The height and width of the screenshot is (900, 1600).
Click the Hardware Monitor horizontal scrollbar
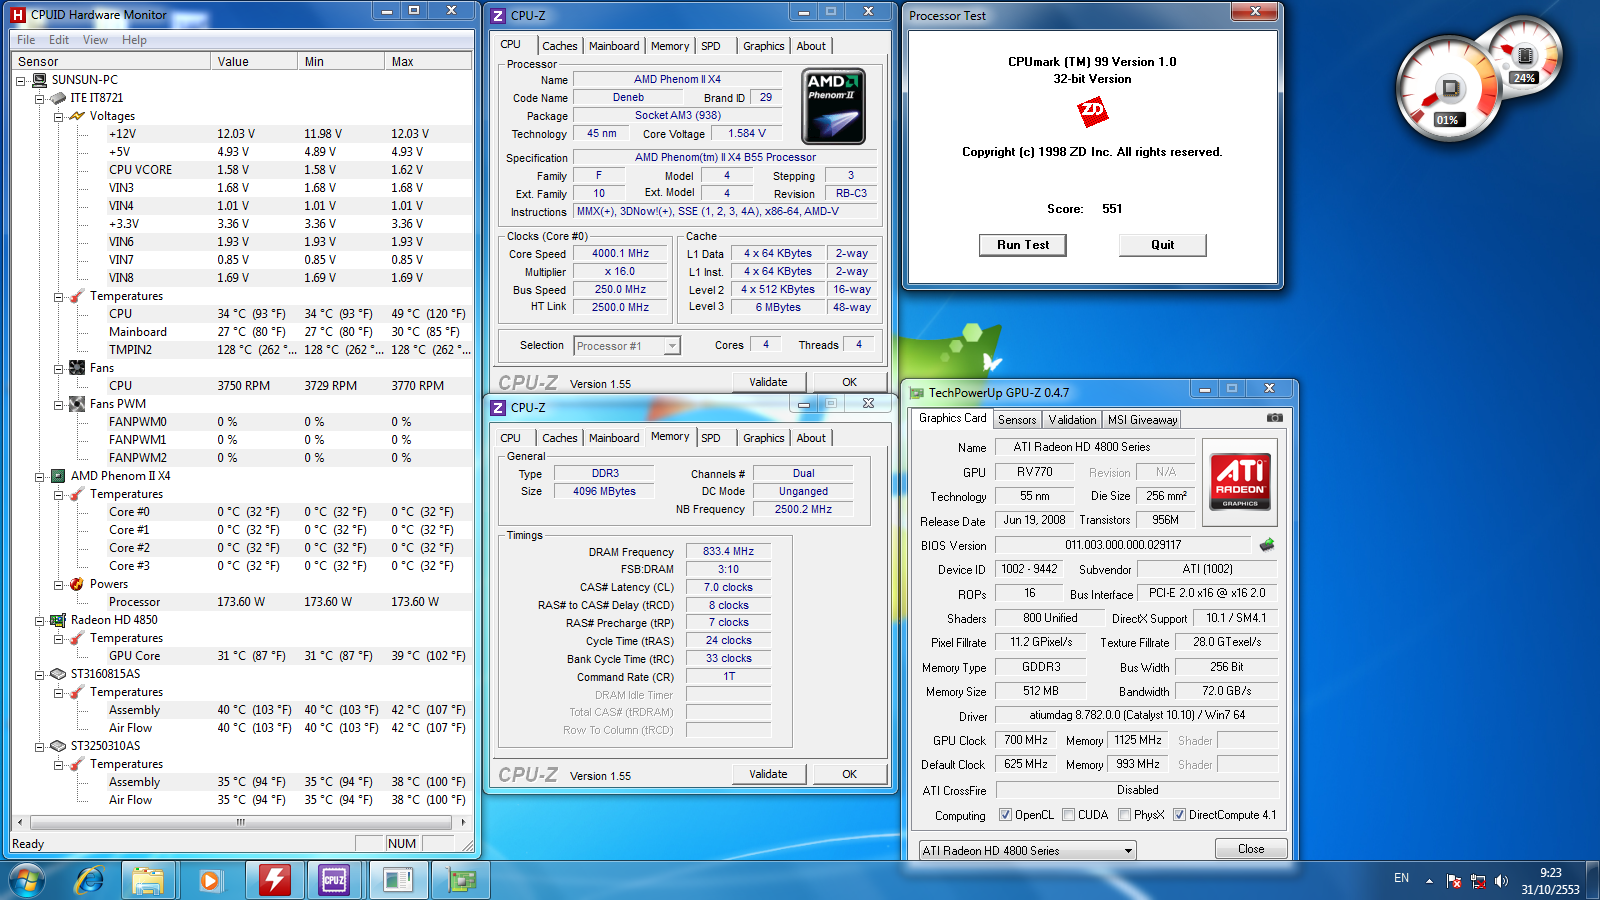pos(240,822)
